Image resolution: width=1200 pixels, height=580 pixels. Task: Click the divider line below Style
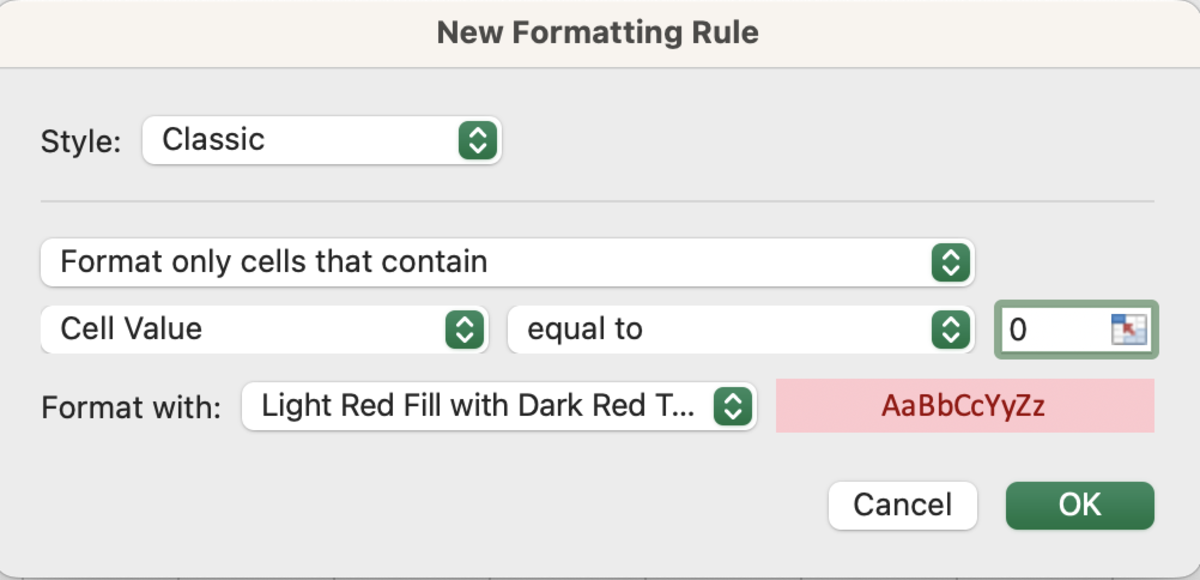pos(597,202)
